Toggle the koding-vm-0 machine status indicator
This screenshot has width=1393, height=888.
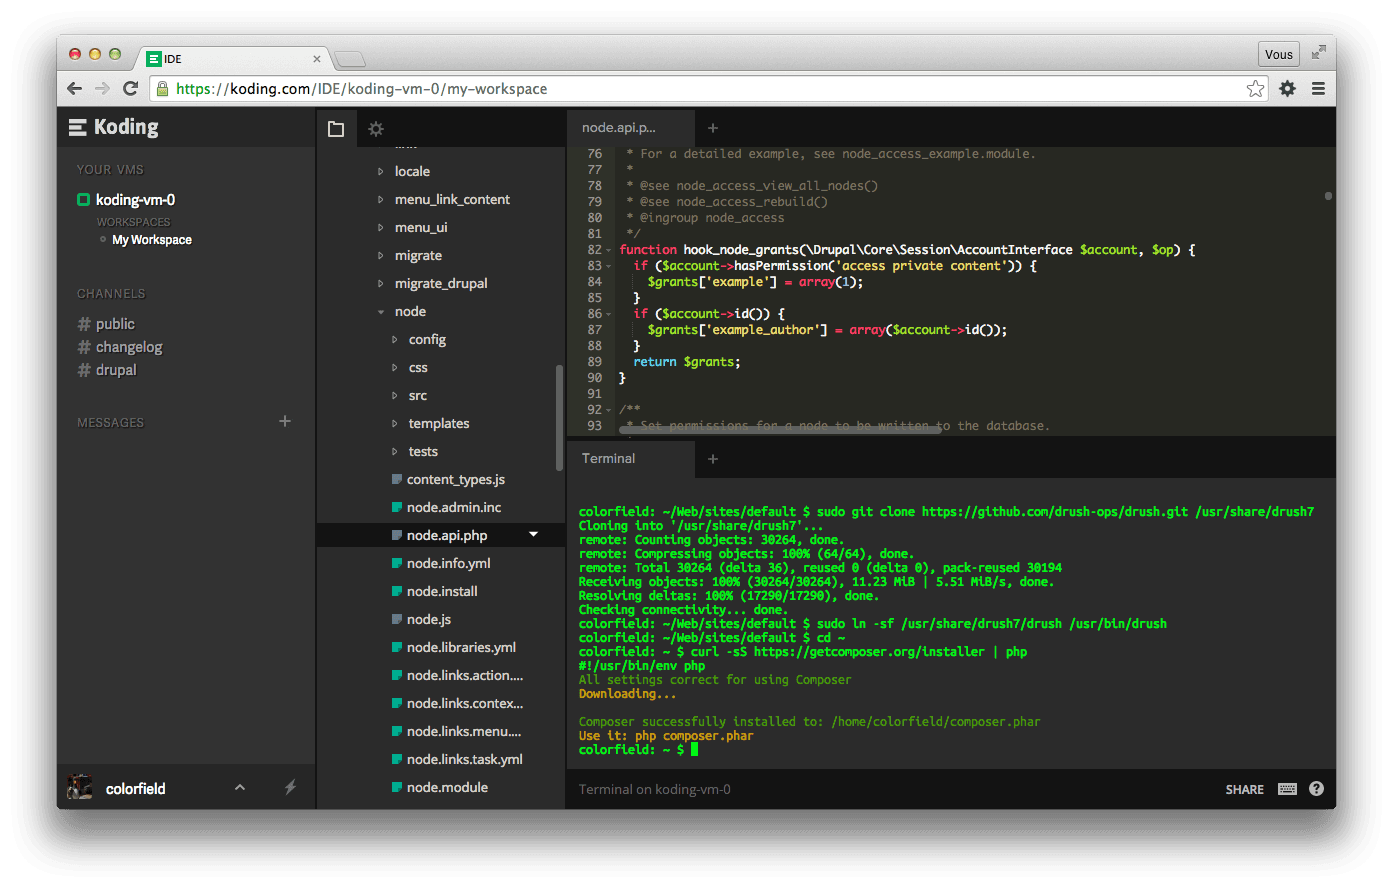[x=84, y=200]
